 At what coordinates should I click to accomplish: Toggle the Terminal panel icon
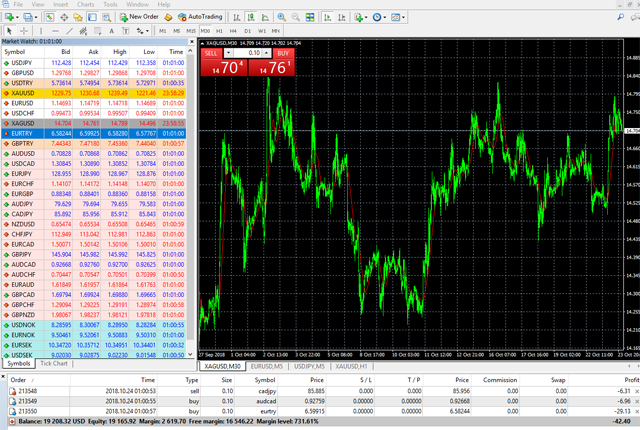tap(92, 17)
